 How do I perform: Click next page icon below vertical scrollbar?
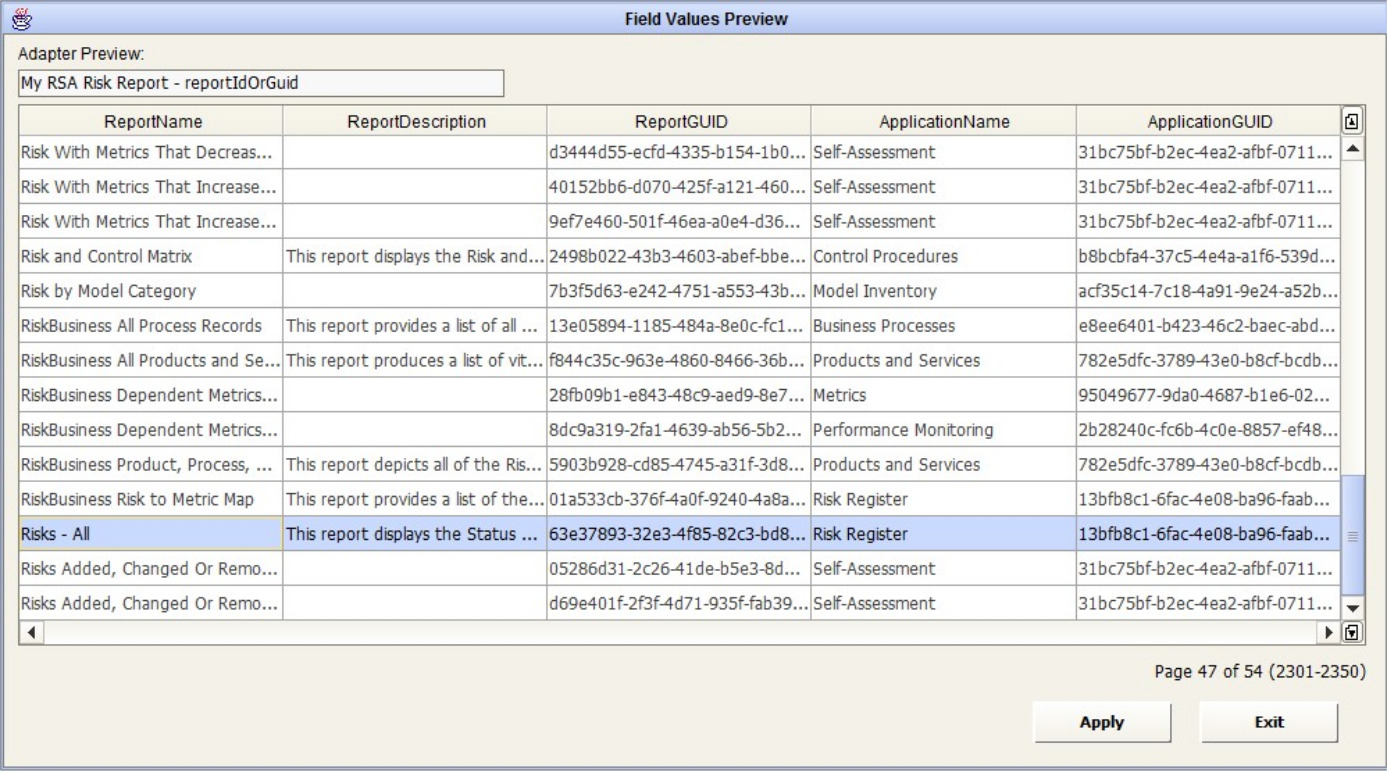(x=1351, y=632)
